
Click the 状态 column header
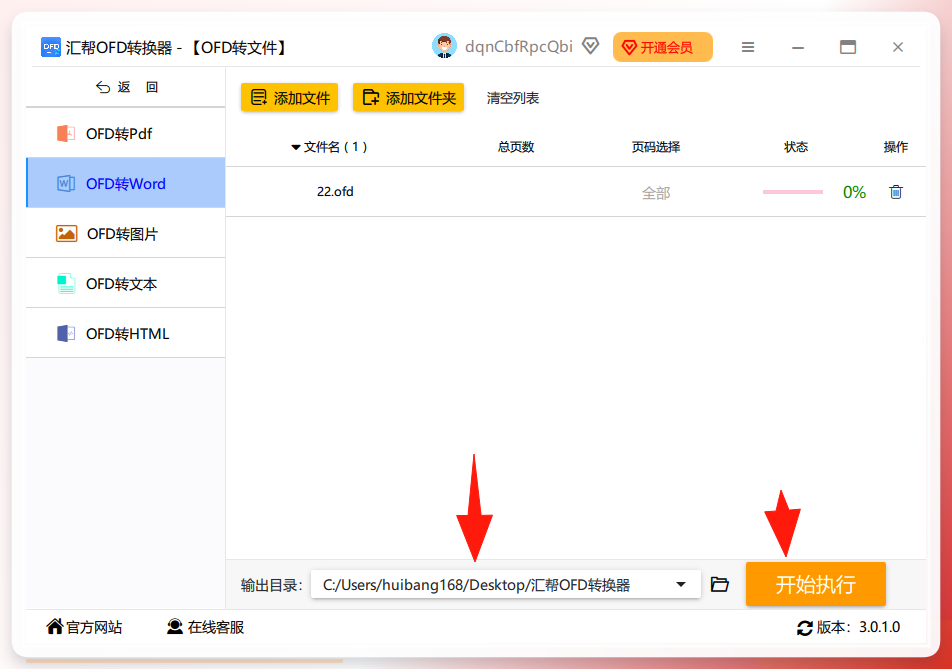795,147
